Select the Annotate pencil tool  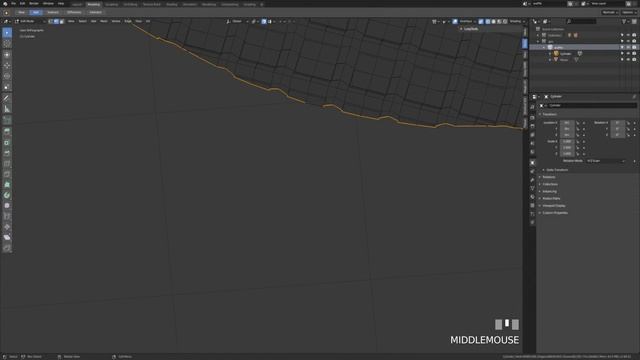pos(7,98)
